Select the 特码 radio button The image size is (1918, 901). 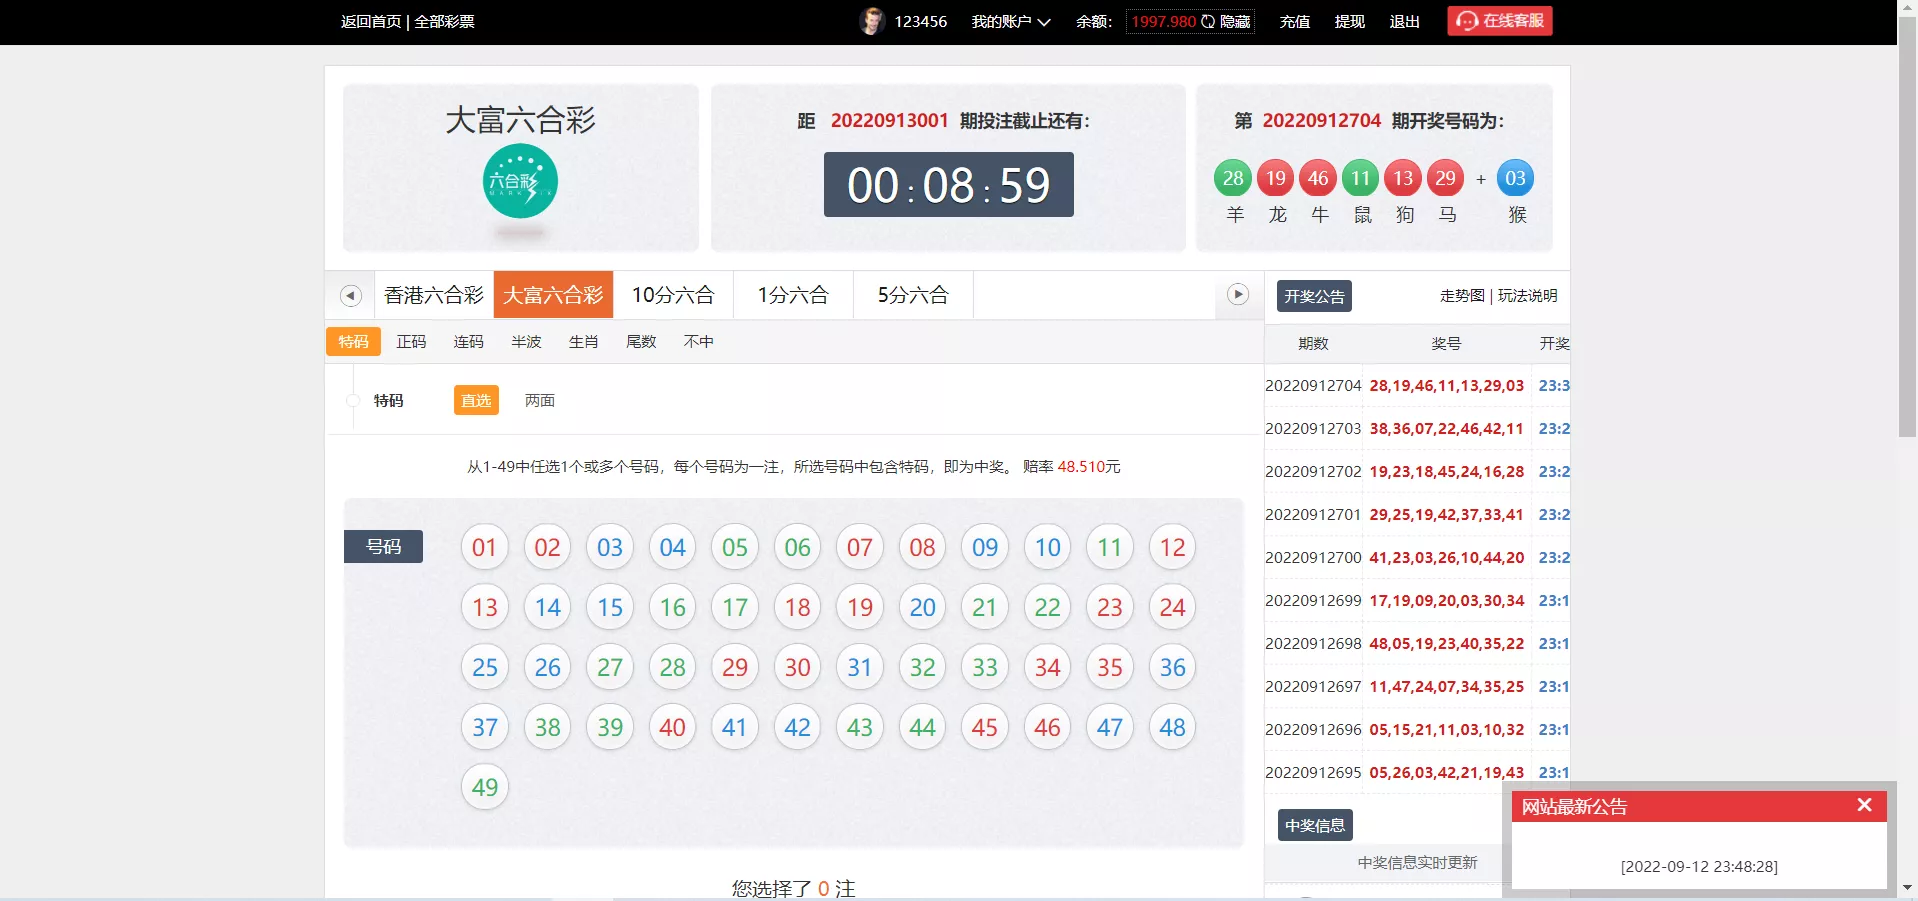tap(352, 400)
